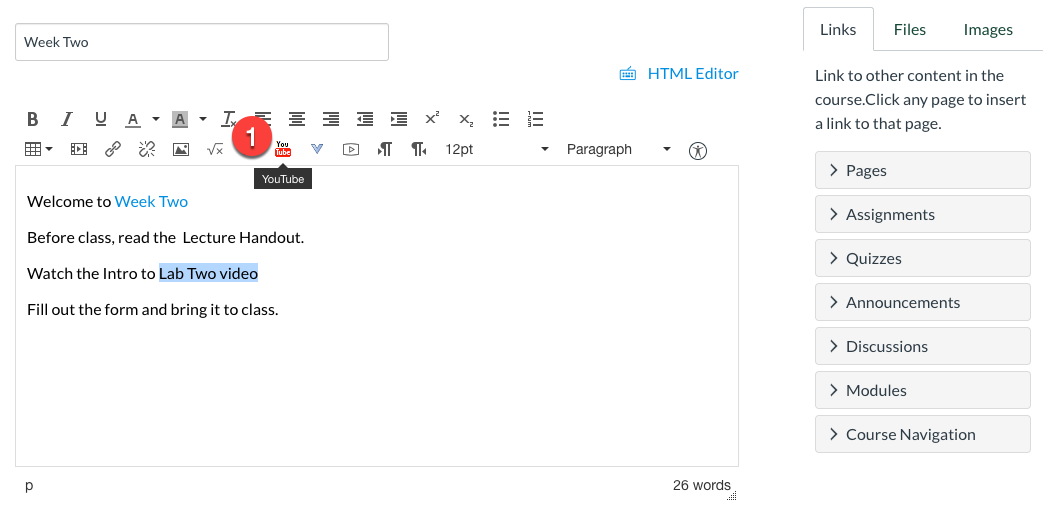The height and width of the screenshot is (506, 1058).
Task: Open the math equation editor
Action: (214, 149)
